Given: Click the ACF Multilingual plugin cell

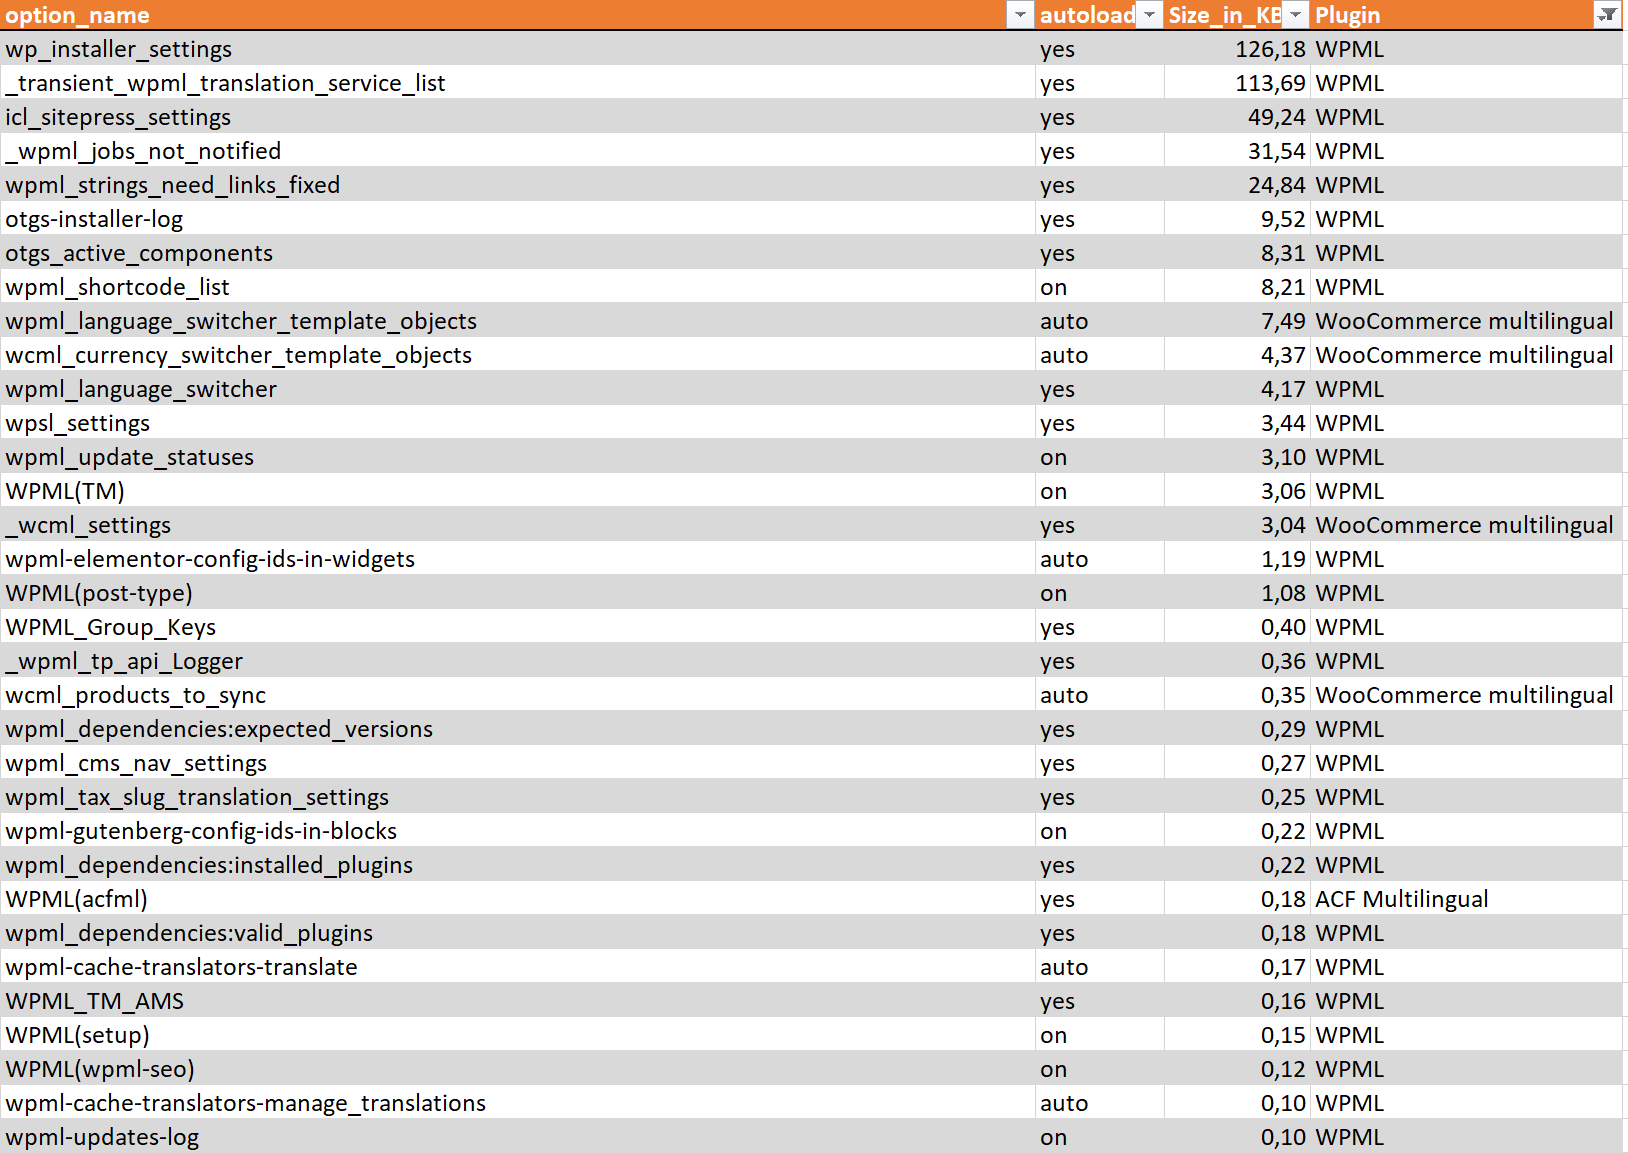Looking at the screenshot, I should click(x=1467, y=899).
